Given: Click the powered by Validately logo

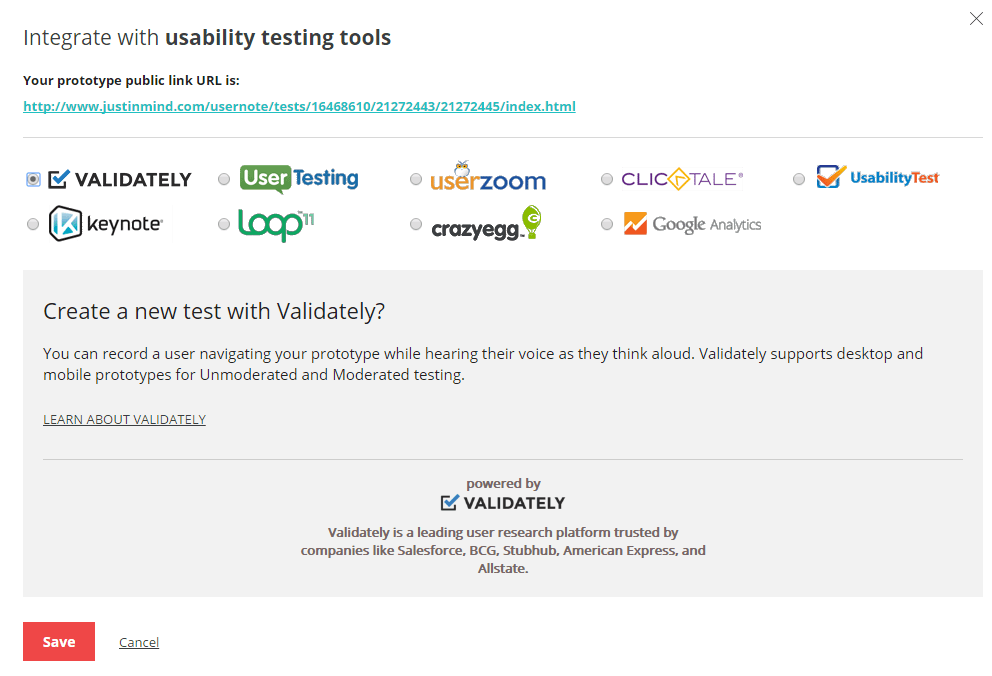Looking at the screenshot, I should 503,502.
